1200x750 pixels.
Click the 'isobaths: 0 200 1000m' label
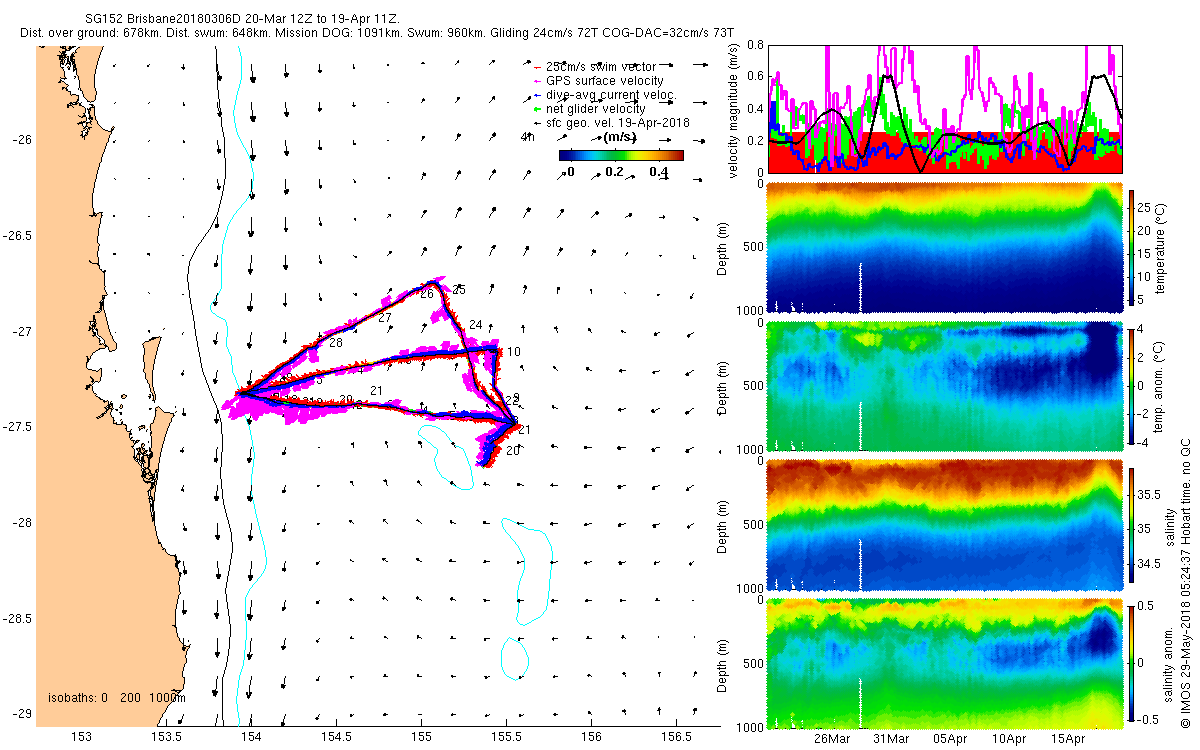pyautogui.click(x=109, y=697)
